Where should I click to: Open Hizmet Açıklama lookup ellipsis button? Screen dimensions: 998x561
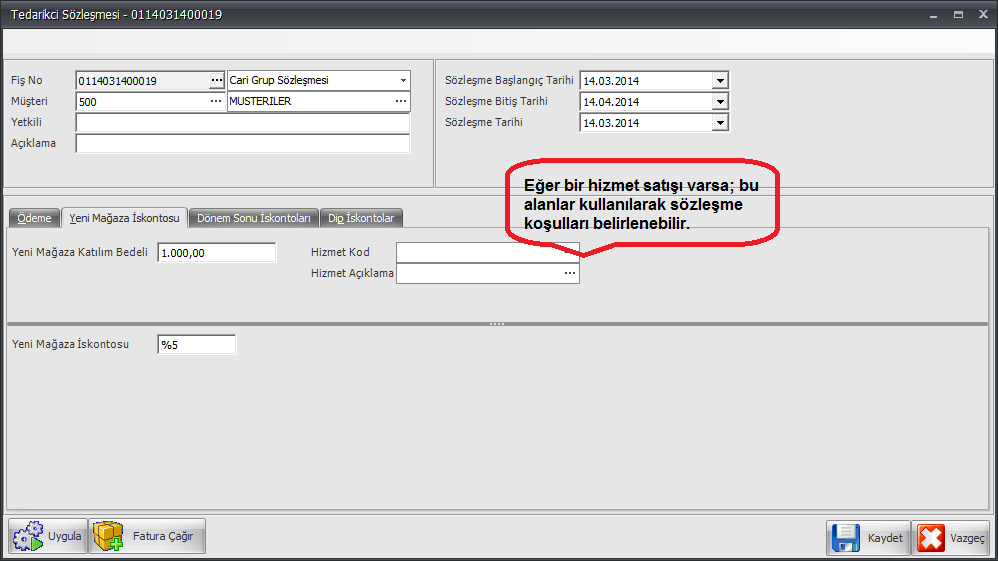[570, 273]
